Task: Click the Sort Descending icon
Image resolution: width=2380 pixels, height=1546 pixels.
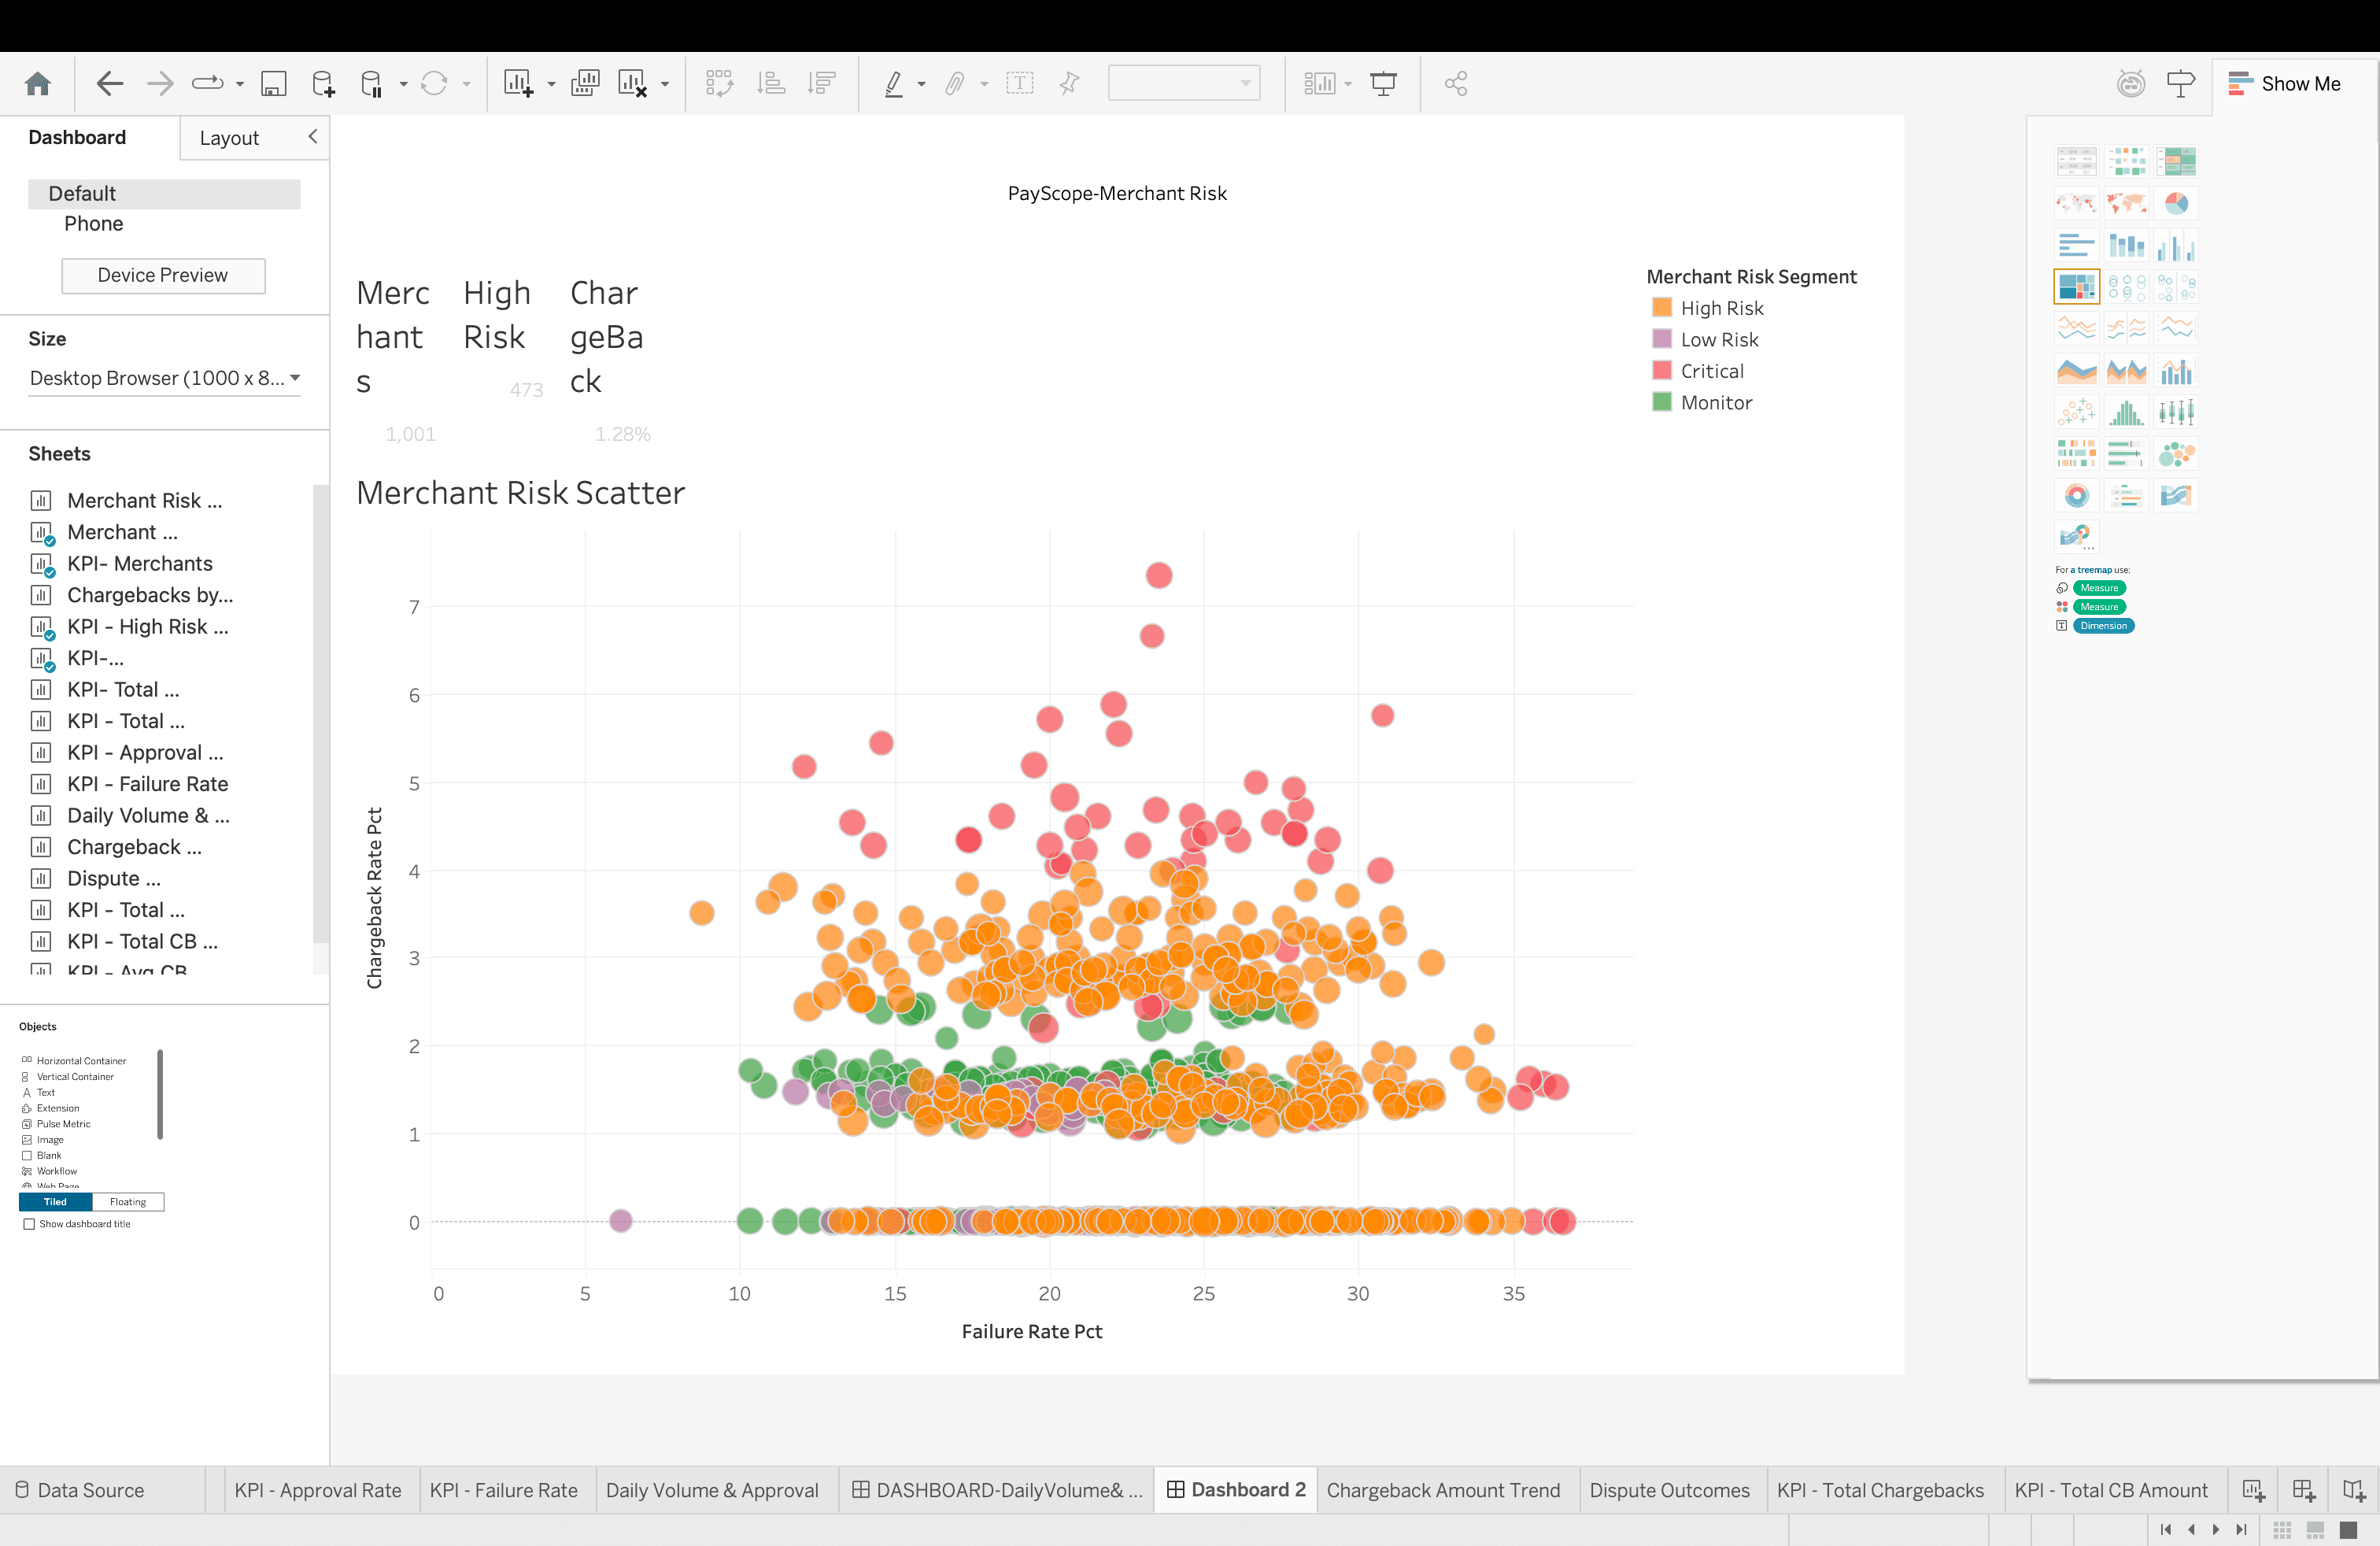Action: (x=822, y=84)
